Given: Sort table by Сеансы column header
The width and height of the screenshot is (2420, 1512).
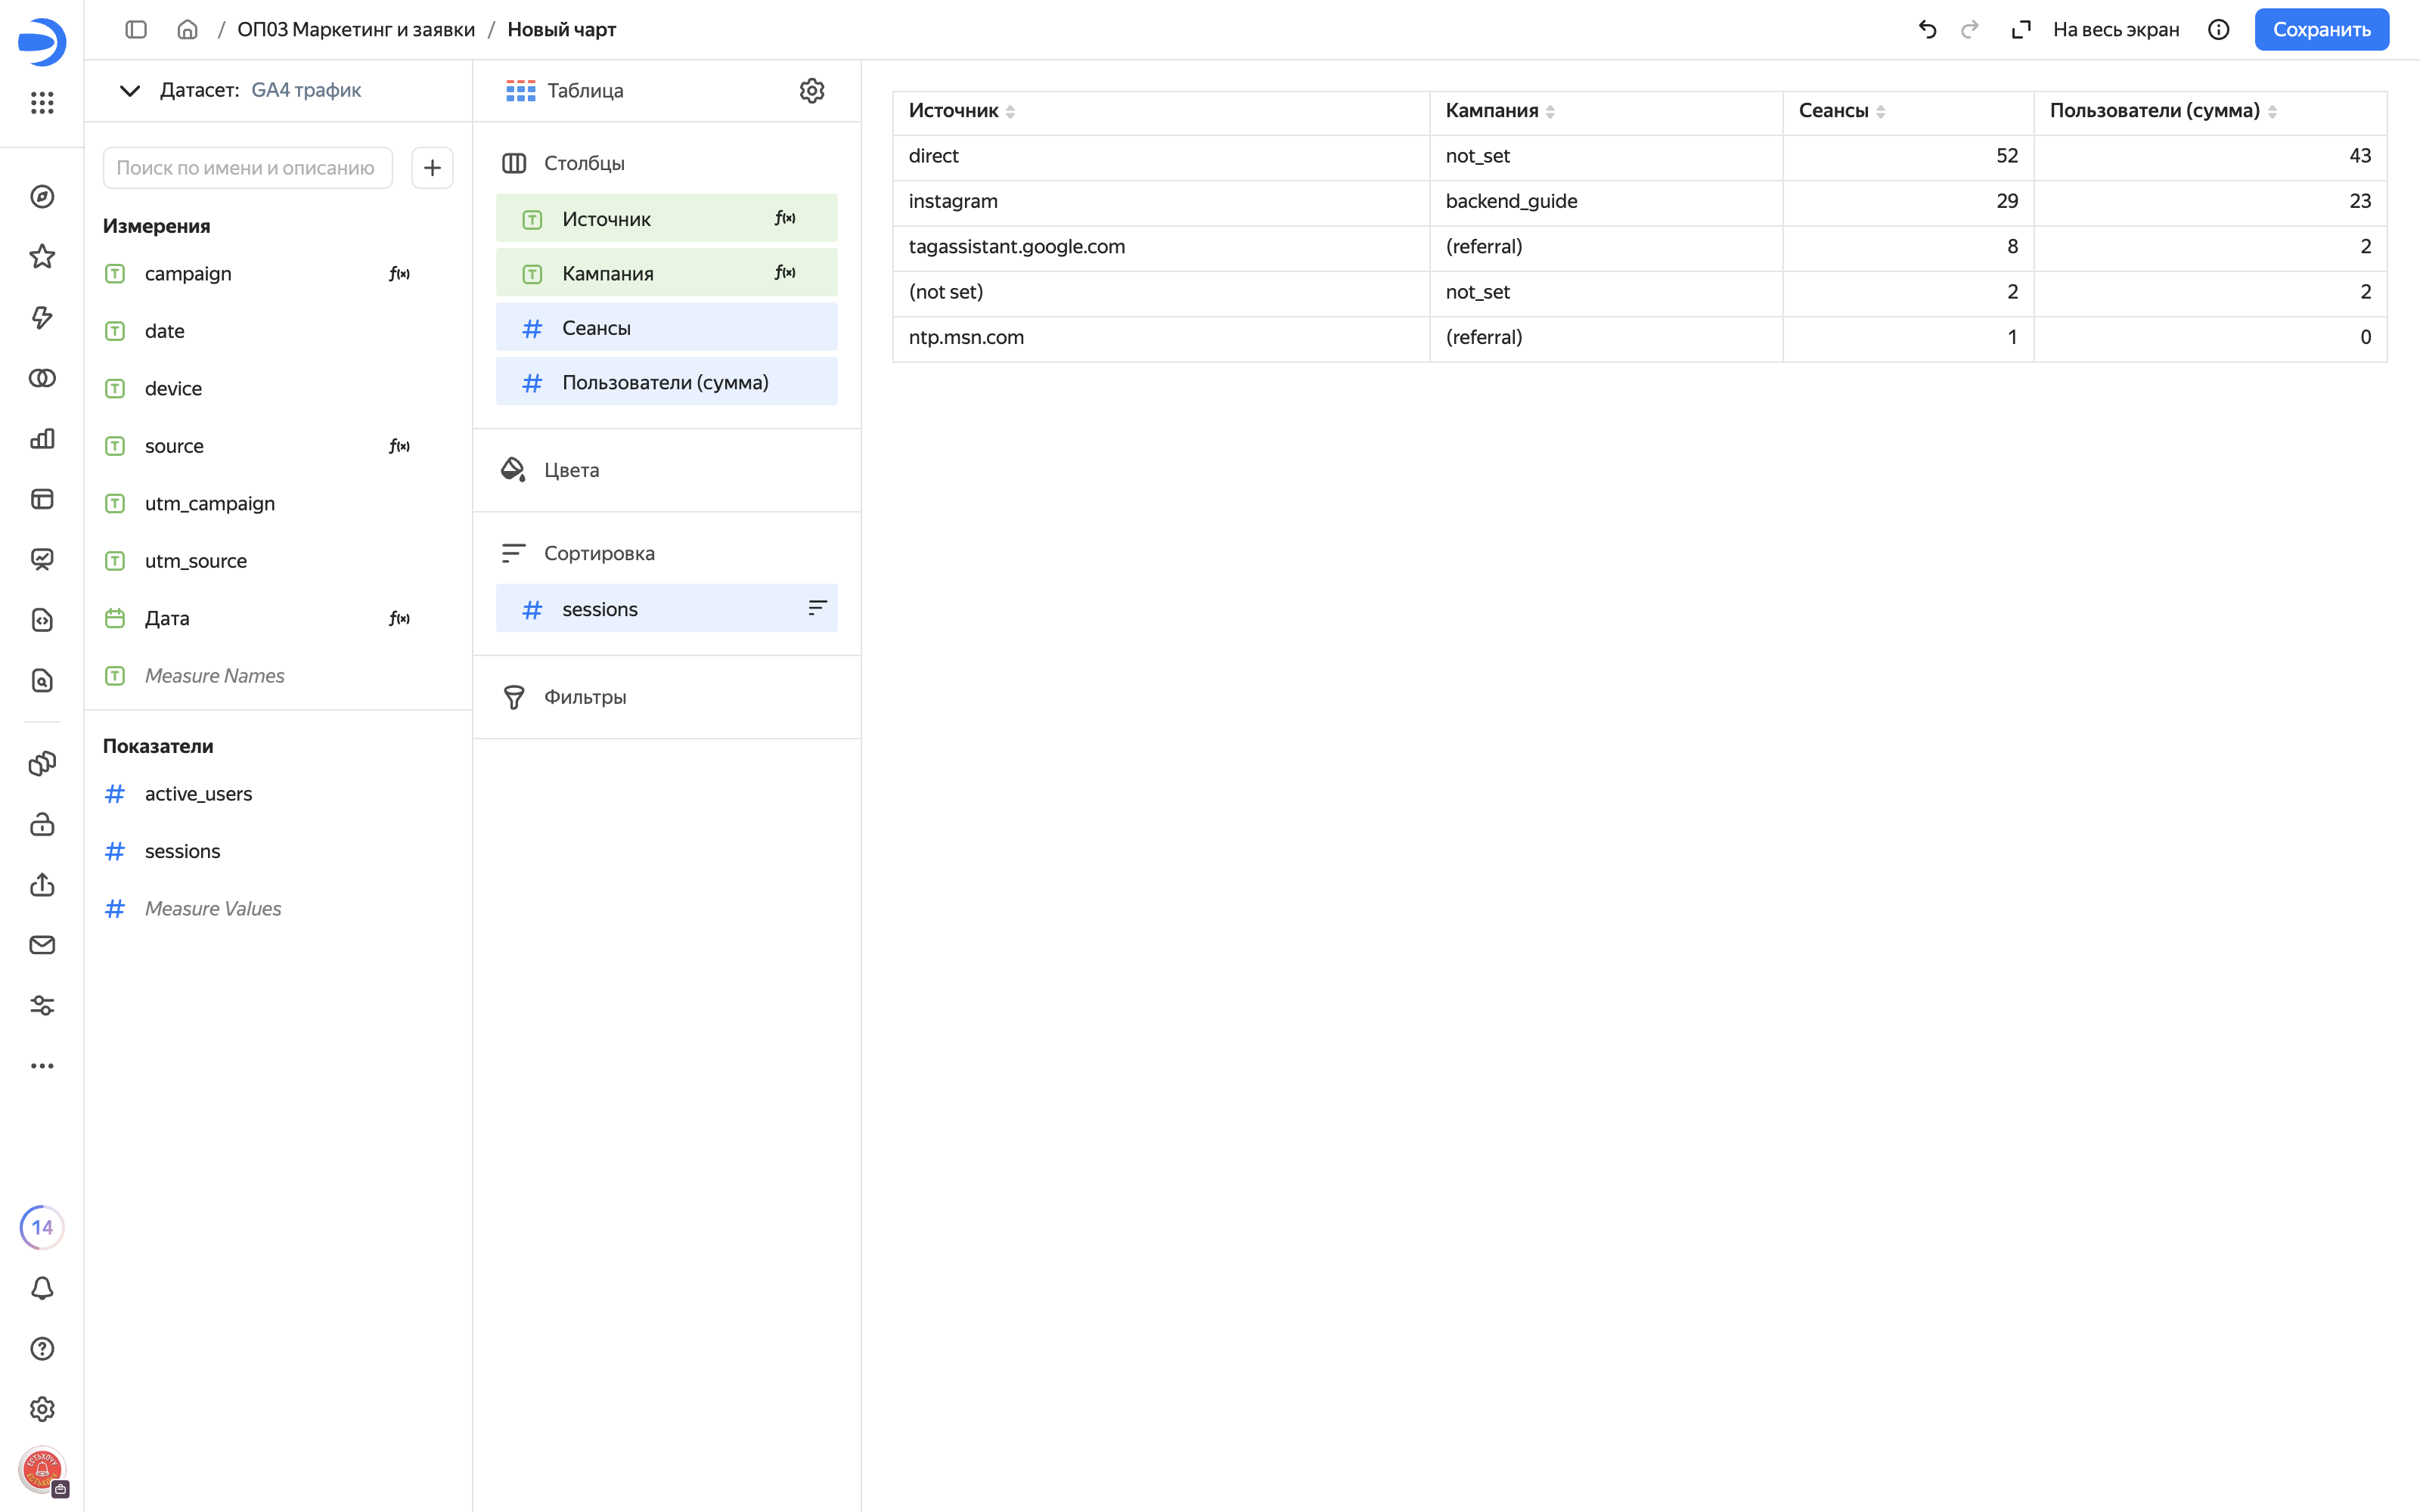Looking at the screenshot, I should [x=1842, y=111].
